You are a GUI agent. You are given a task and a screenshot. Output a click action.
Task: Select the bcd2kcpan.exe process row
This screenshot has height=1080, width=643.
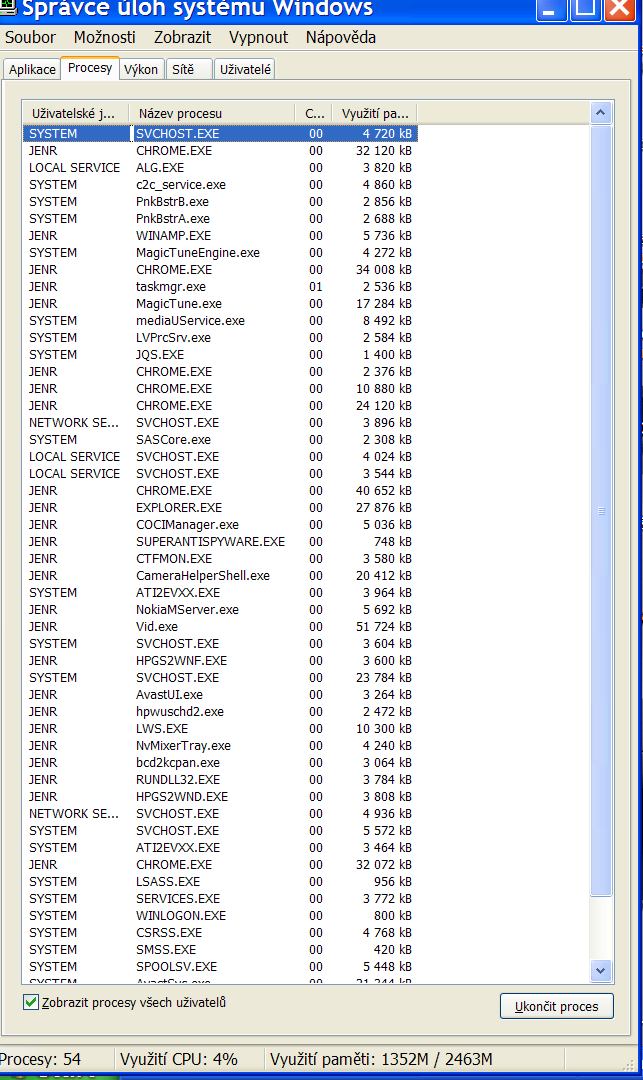point(220,762)
